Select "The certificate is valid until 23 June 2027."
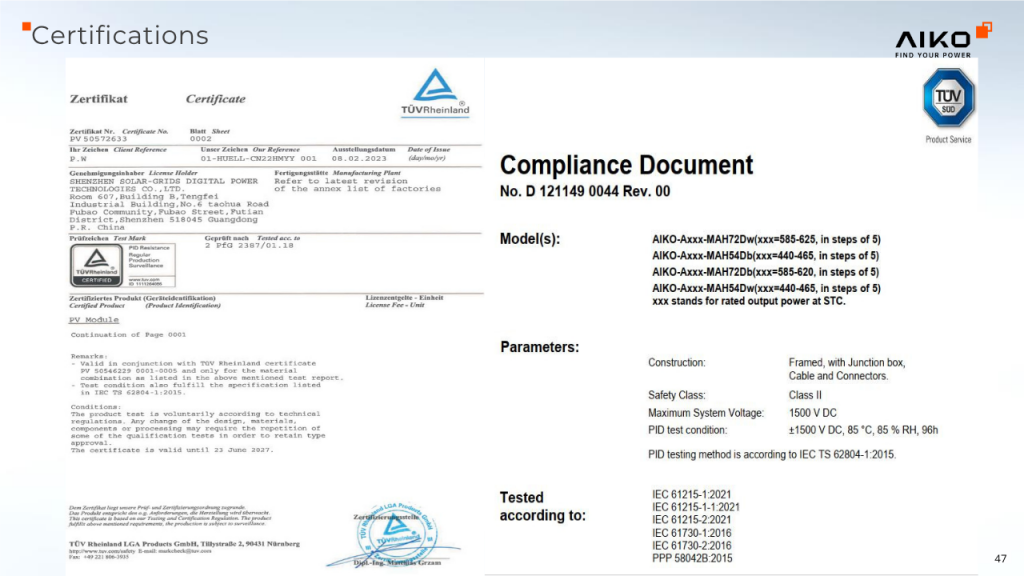 [172, 450]
